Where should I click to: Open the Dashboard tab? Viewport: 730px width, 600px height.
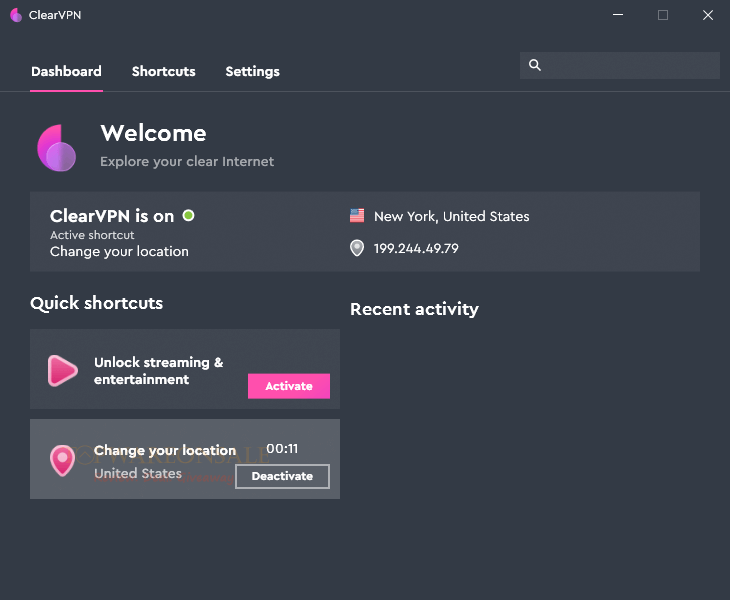[66, 71]
